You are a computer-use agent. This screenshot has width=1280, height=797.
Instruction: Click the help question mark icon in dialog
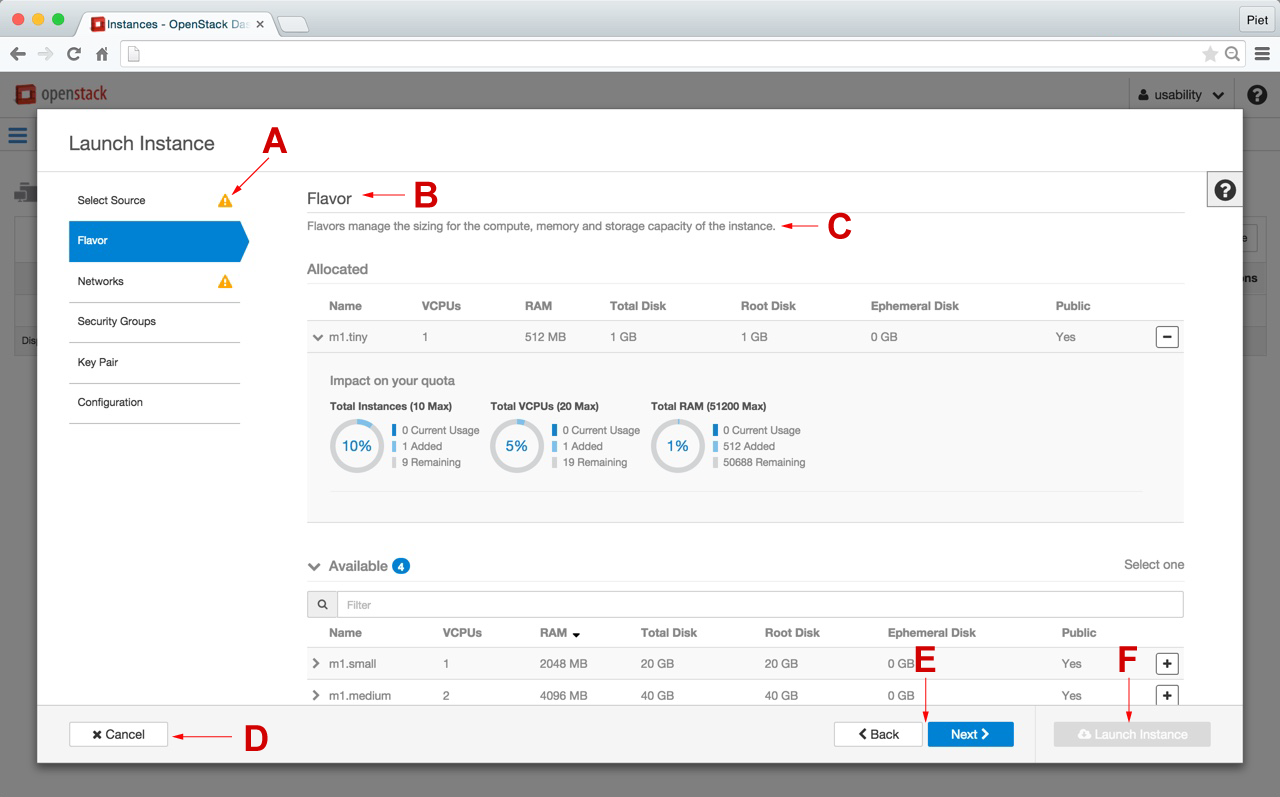click(1225, 190)
